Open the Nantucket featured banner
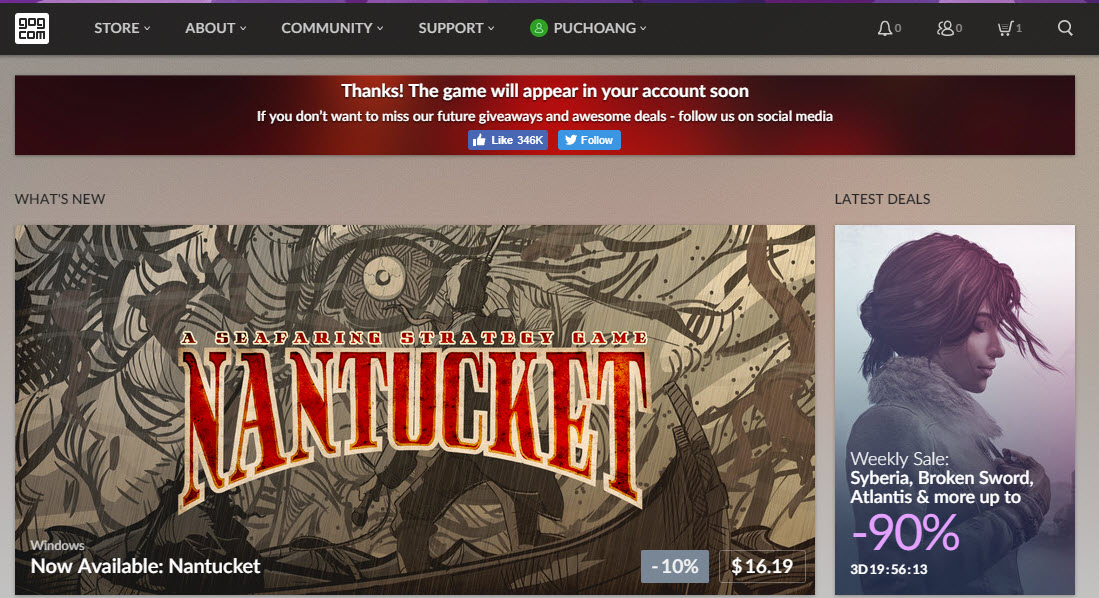This screenshot has height=598, width=1099. point(415,410)
